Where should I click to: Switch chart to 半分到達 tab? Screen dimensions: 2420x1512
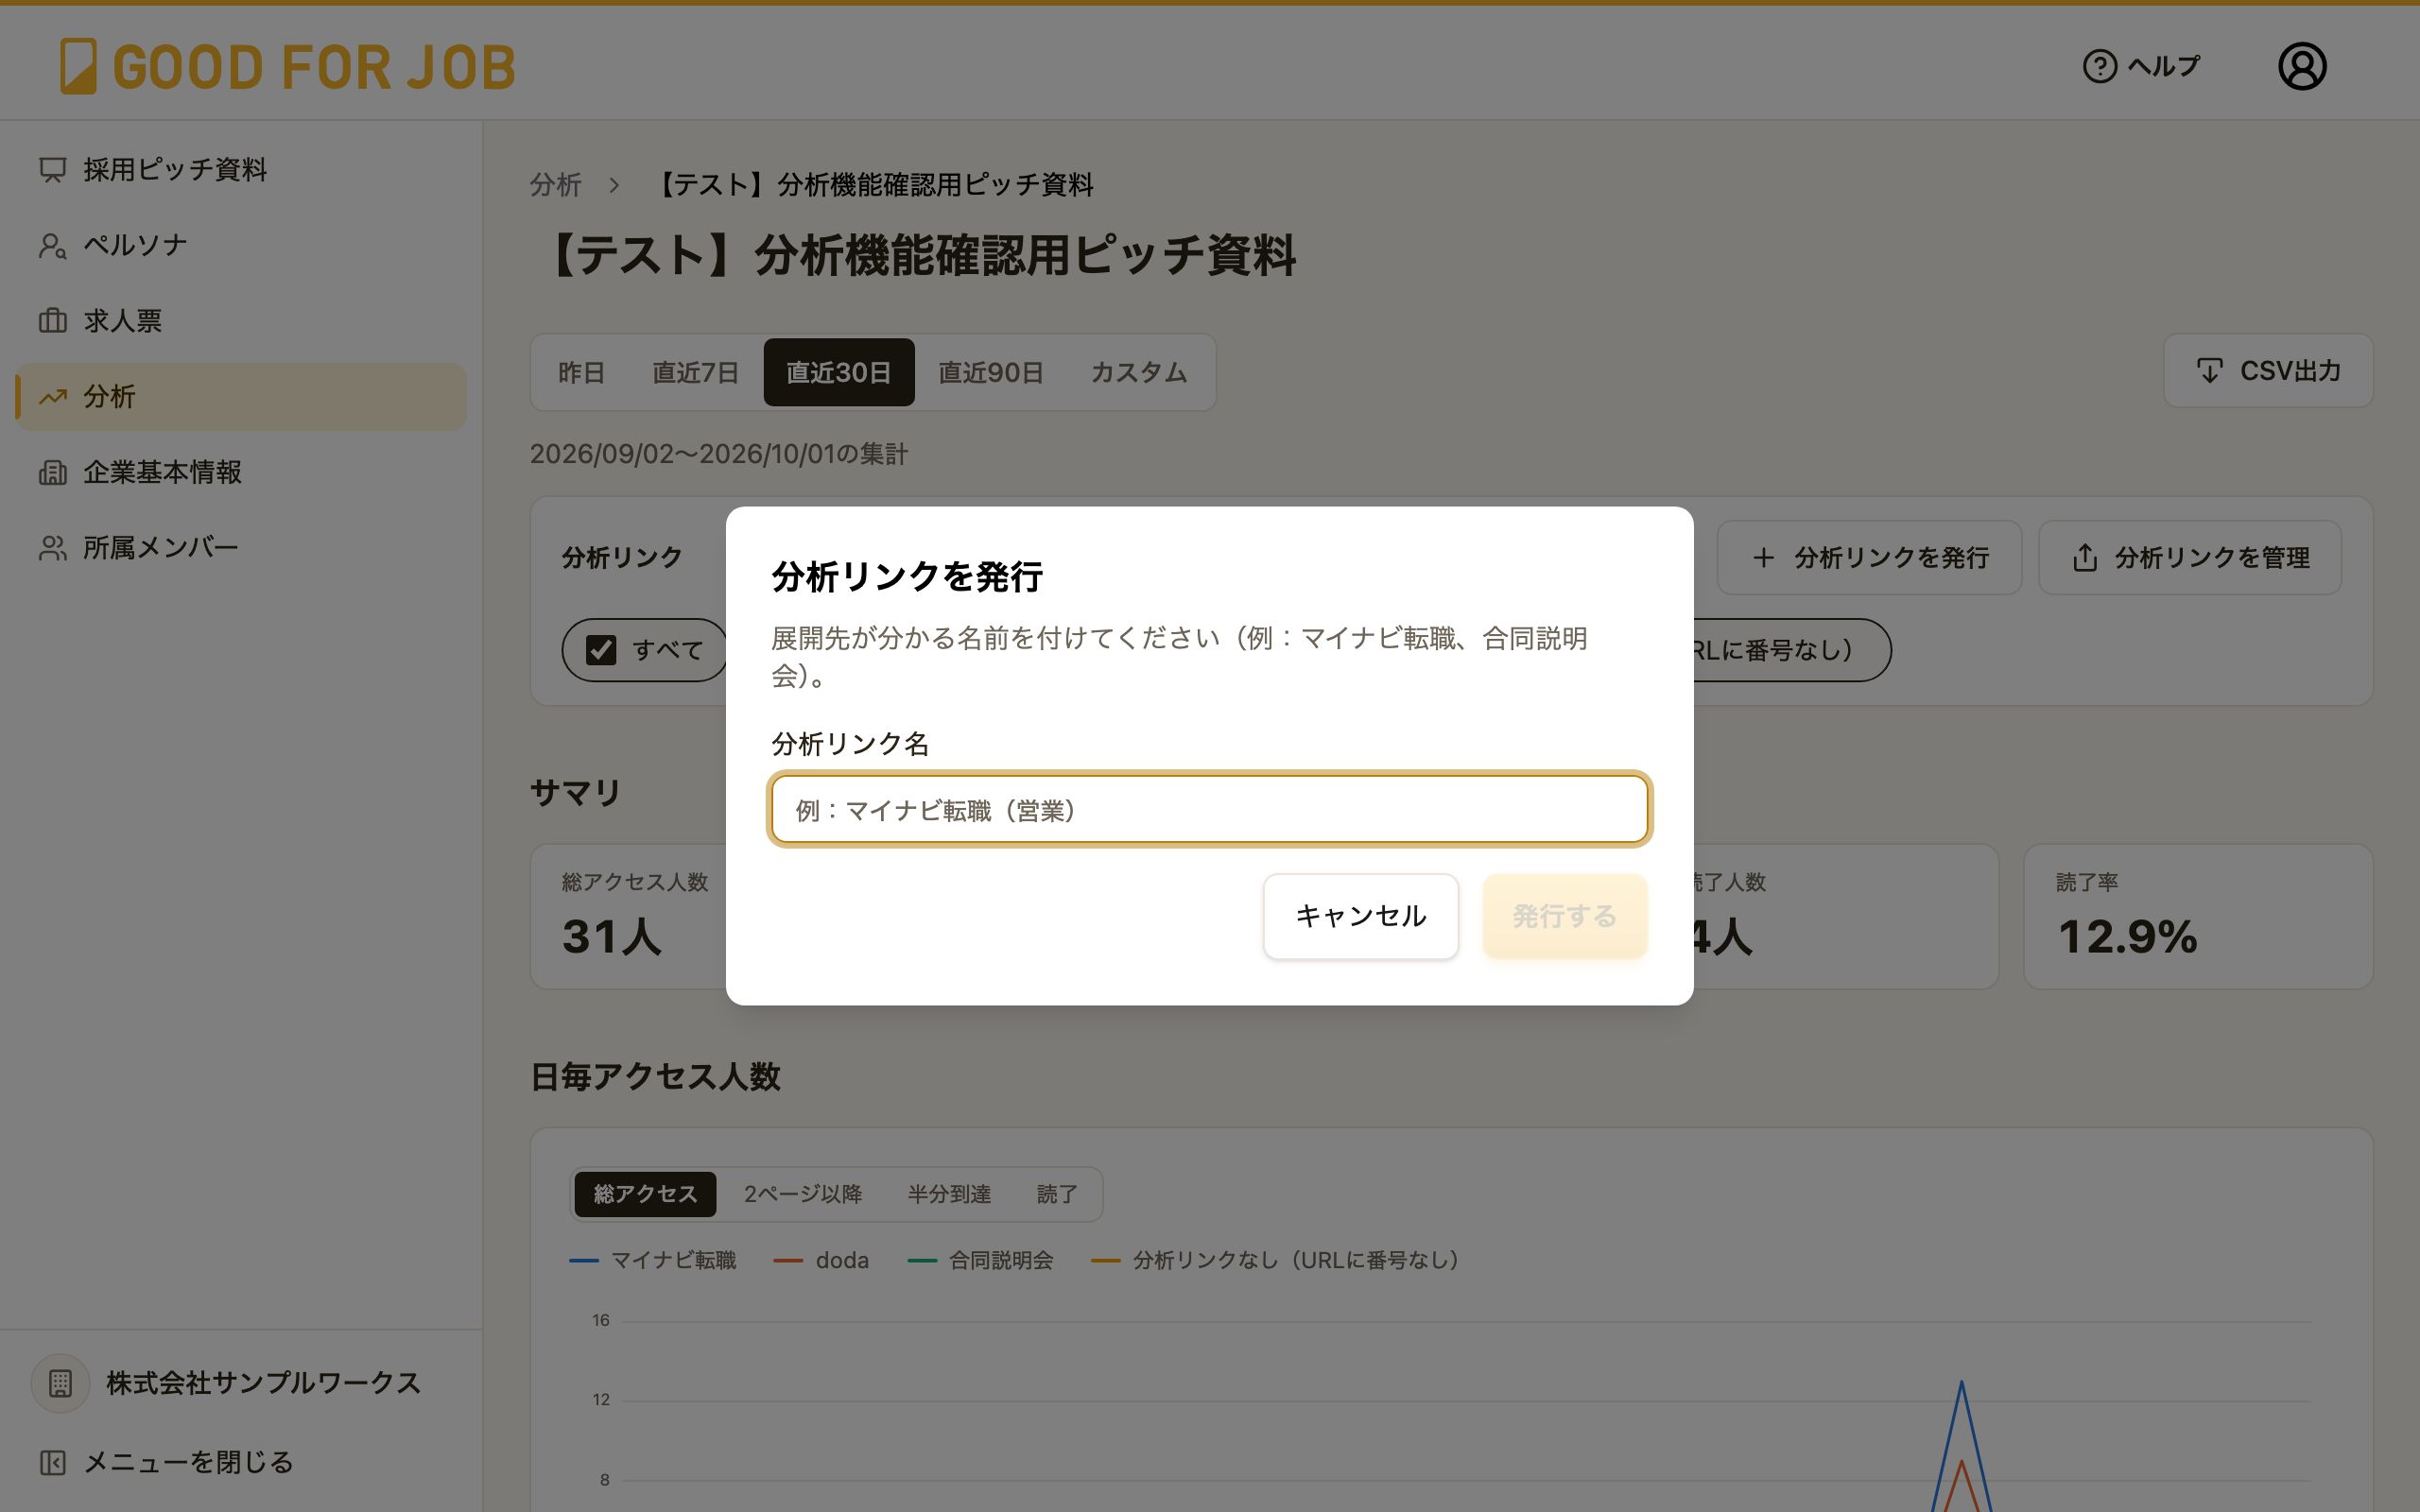tap(948, 1194)
